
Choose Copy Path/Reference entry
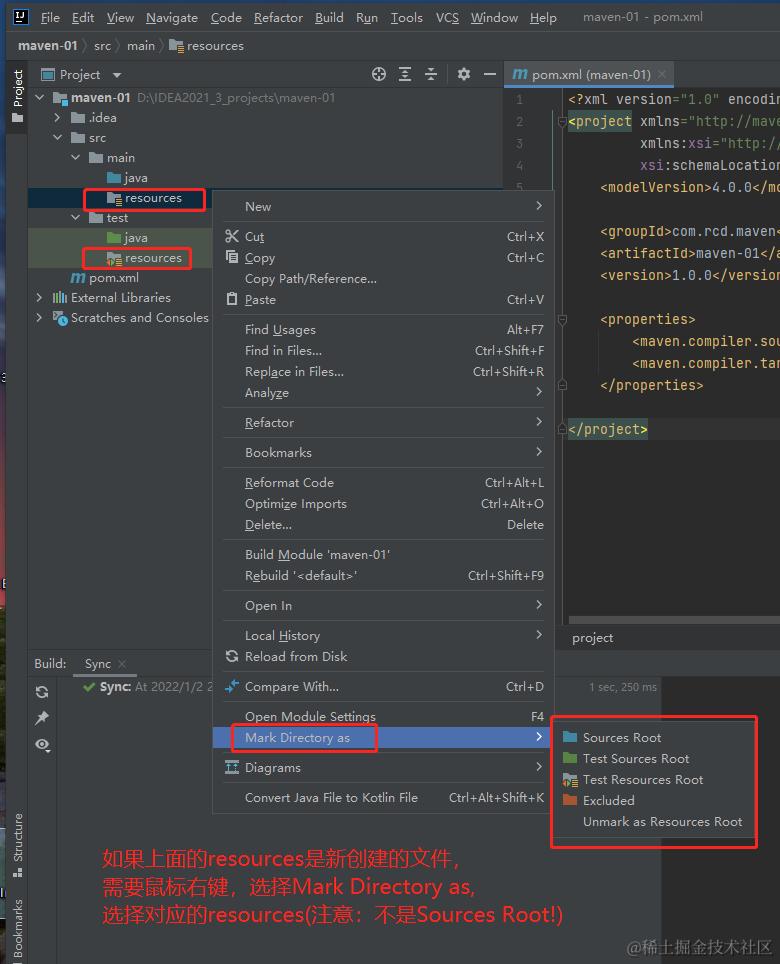[x=383, y=279]
